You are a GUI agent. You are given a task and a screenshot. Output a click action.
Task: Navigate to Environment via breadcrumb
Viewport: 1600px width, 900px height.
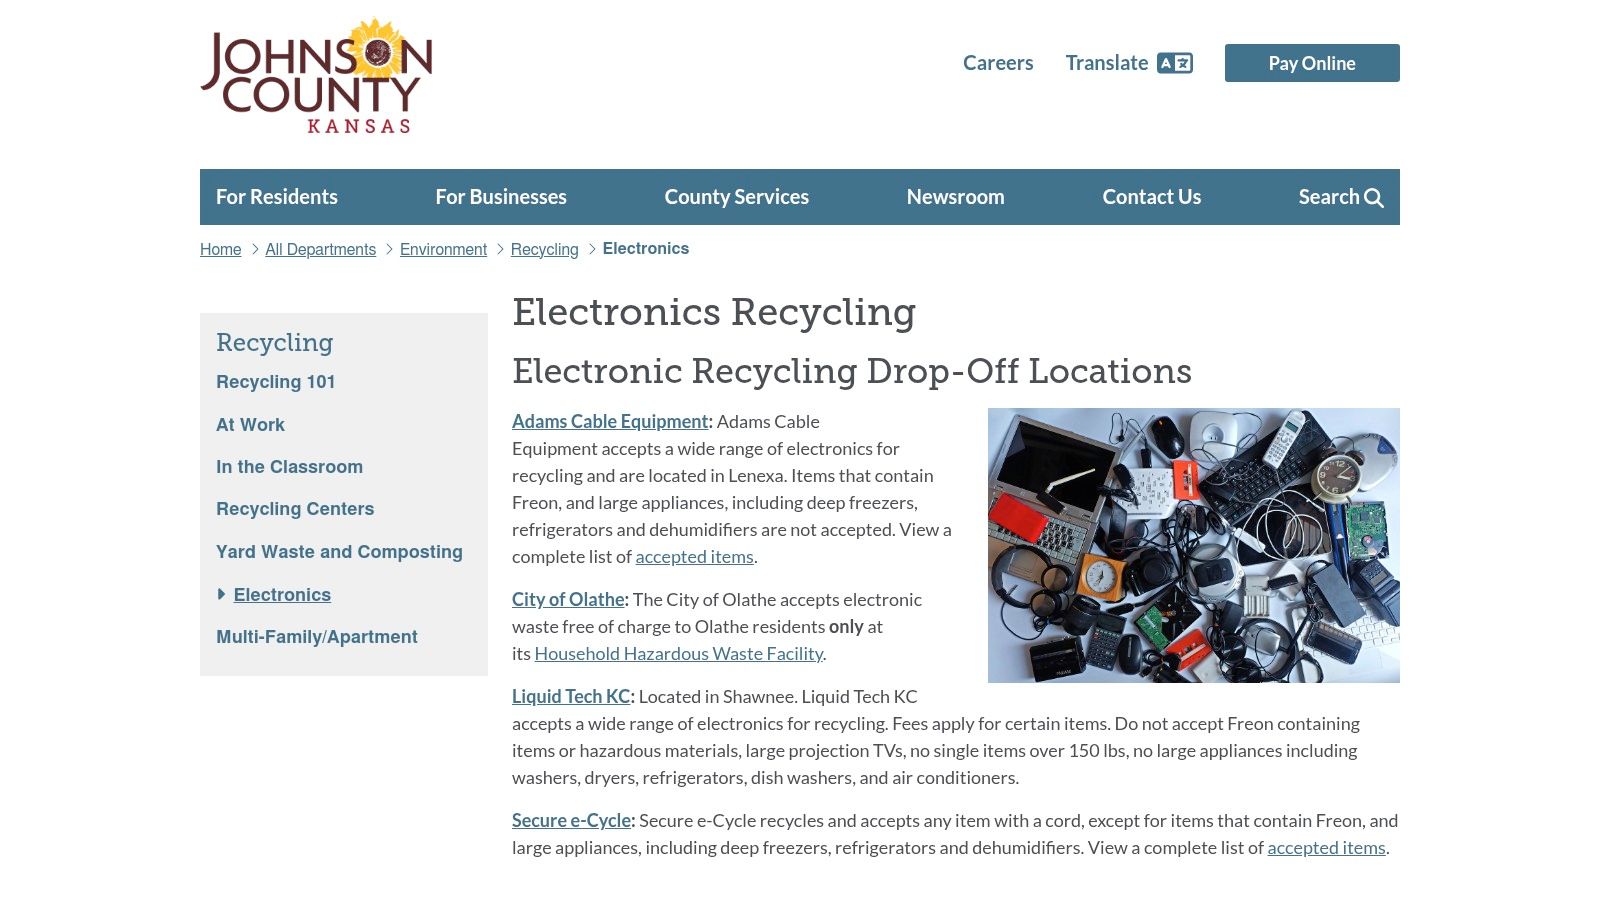click(x=443, y=248)
